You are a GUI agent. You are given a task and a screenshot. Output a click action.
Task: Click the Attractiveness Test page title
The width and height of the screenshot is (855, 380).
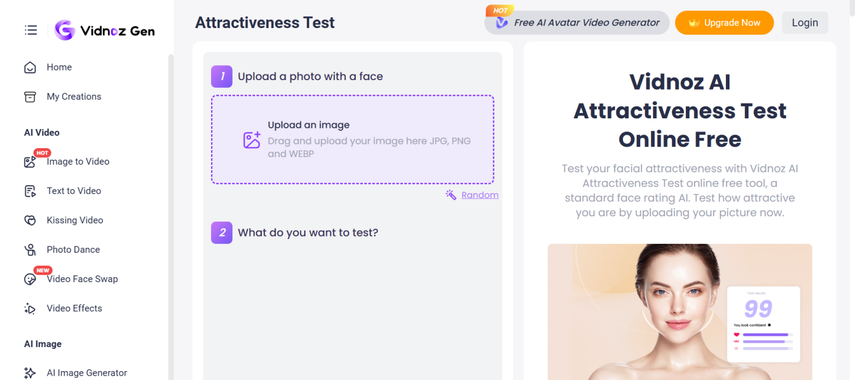point(265,23)
